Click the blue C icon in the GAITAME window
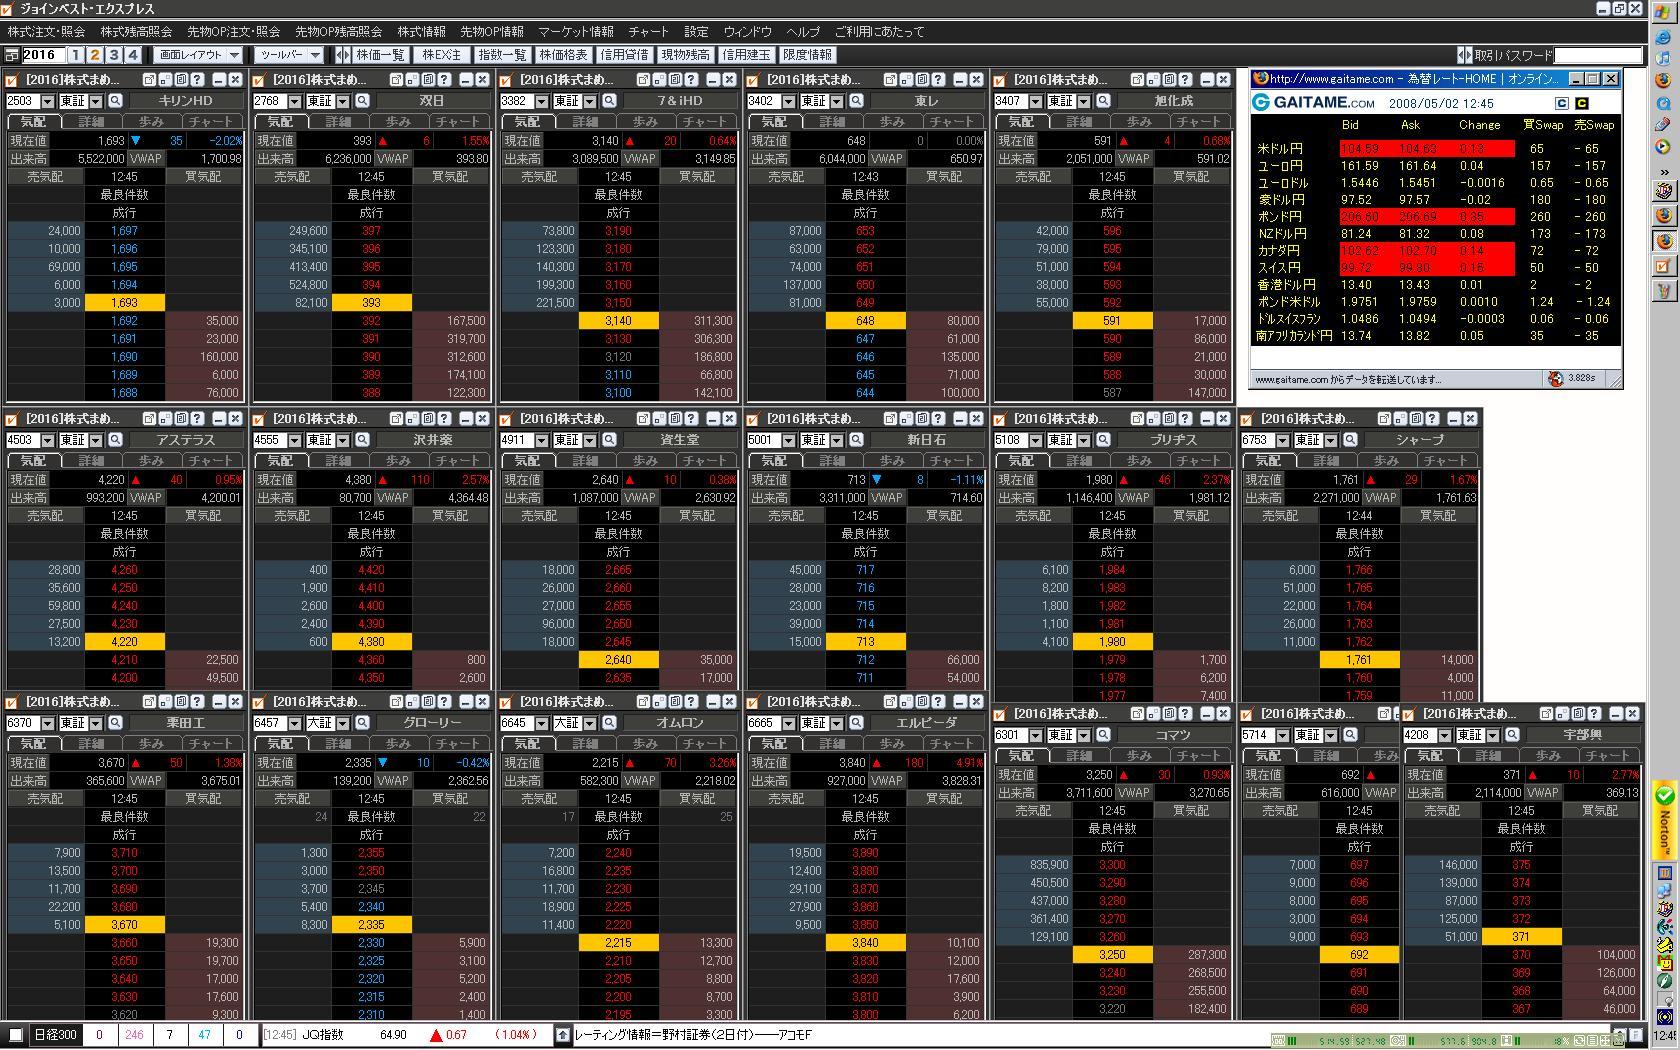Image resolution: width=1680 pixels, height=1050 pixels. click(1562, 103)
